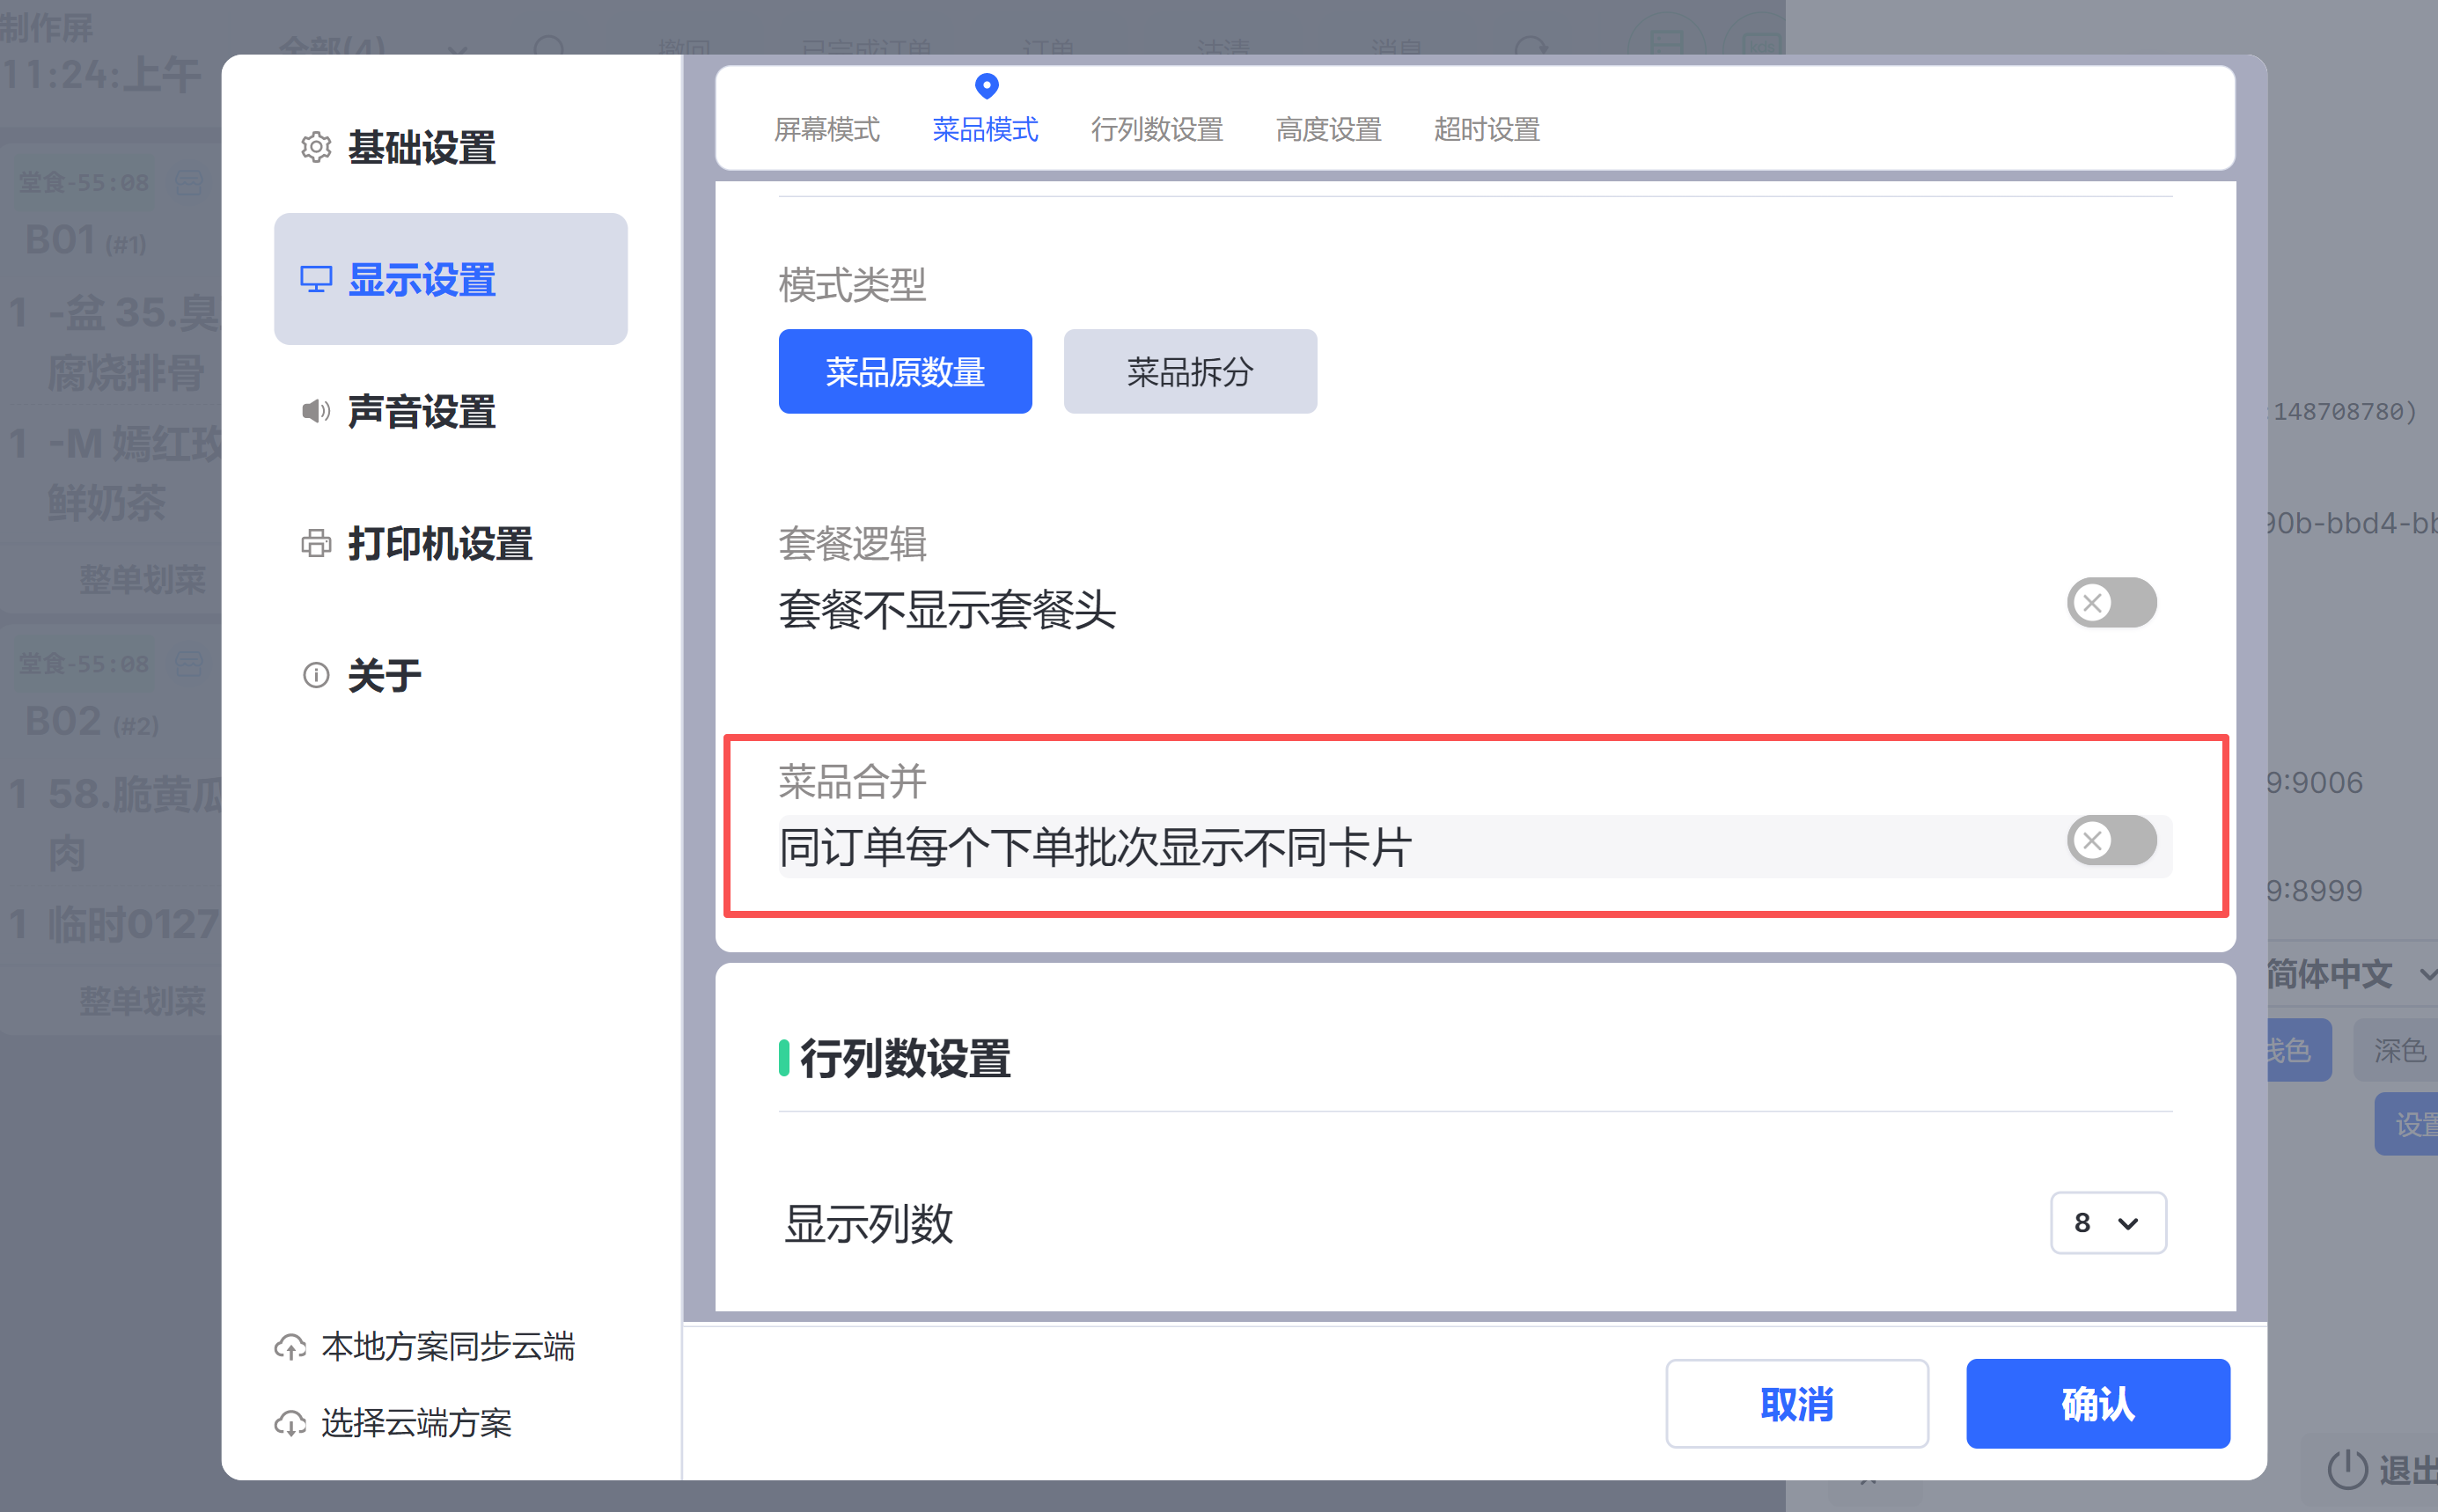Click the gear icon beside 基础设置
Screen dimensions: 2438x1512
coord(316,147)
